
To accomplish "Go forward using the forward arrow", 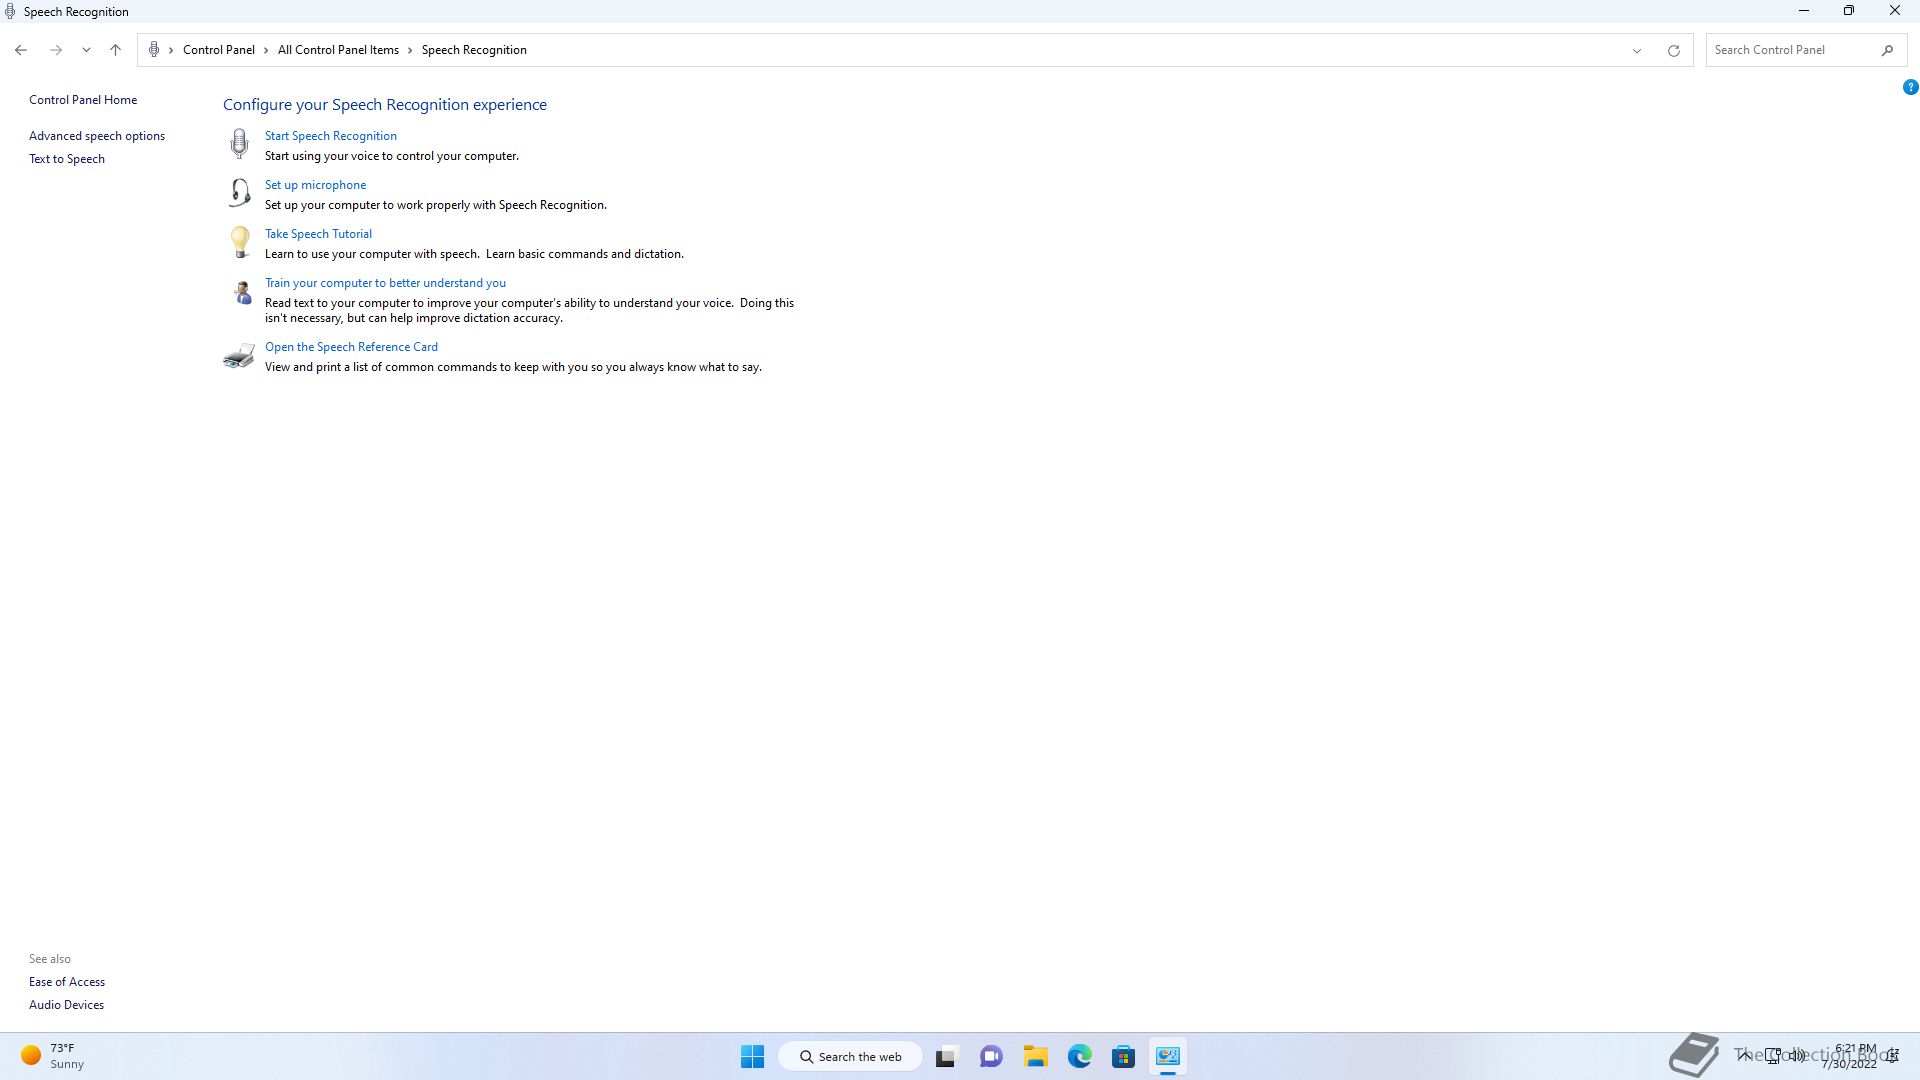I will point(56,50).
